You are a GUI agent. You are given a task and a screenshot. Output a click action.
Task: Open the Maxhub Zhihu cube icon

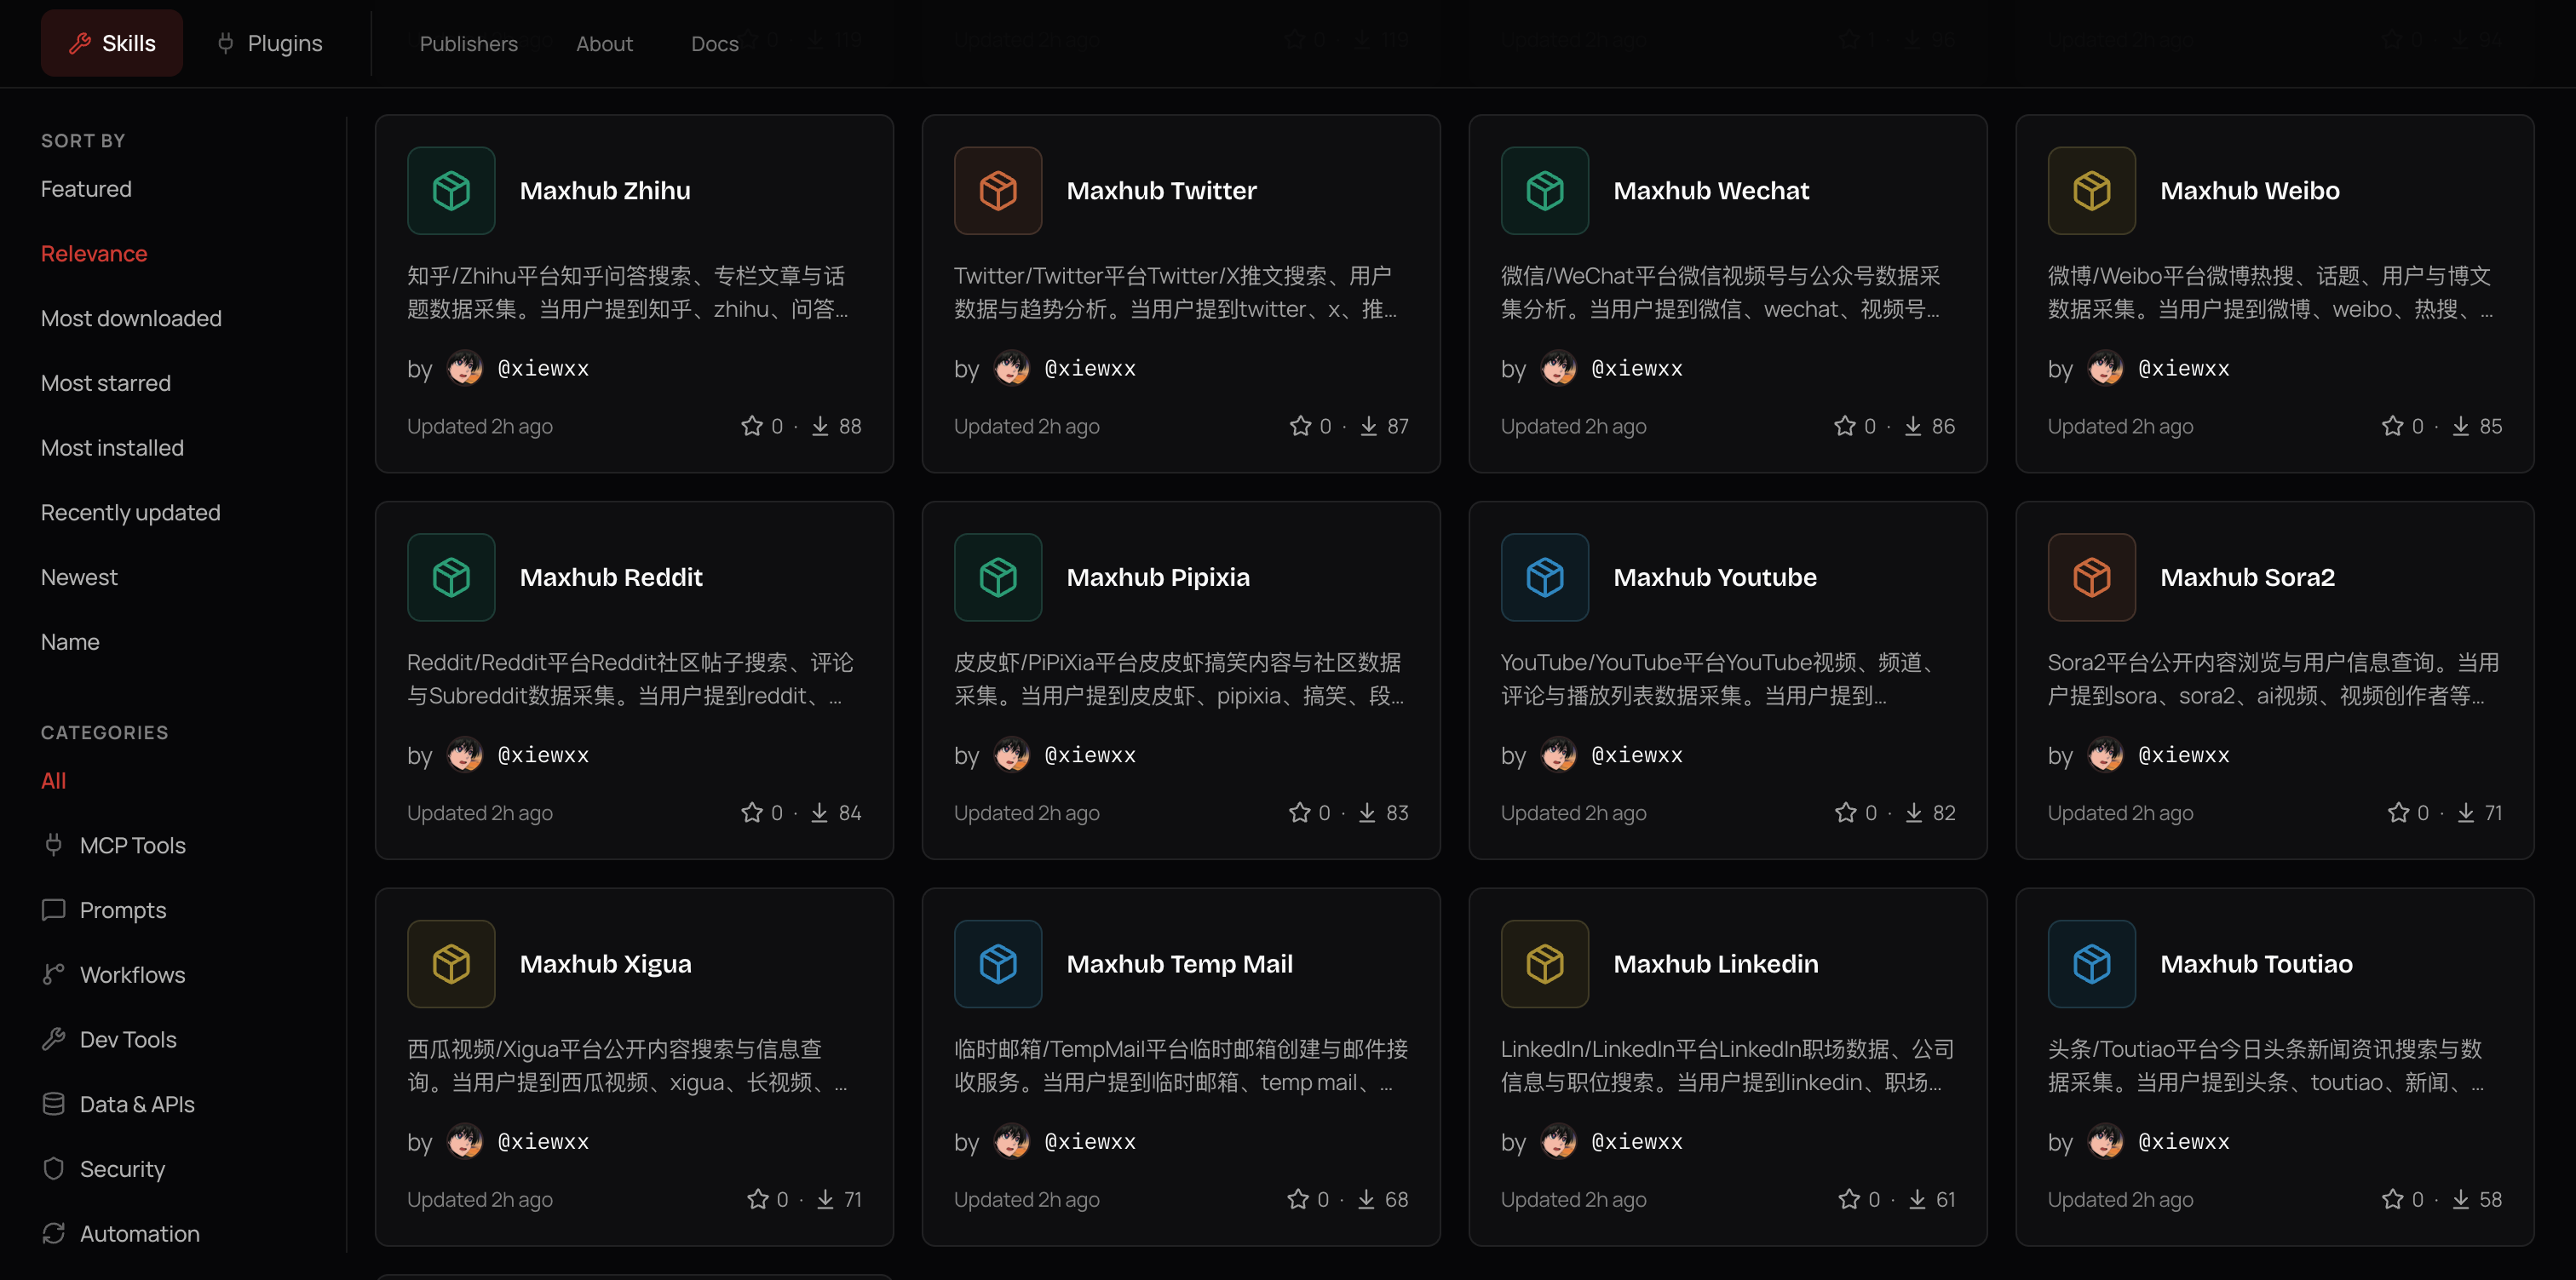click(x=451, y=190)
